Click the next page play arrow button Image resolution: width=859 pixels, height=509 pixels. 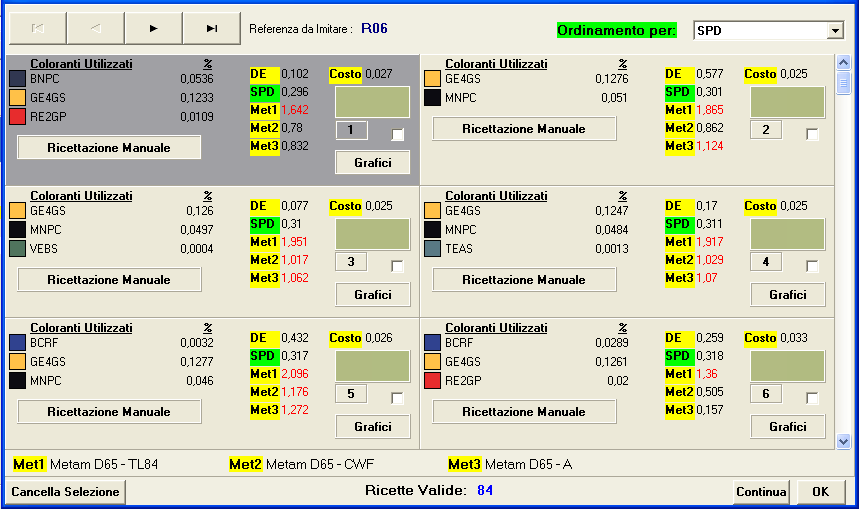(153, 29)
